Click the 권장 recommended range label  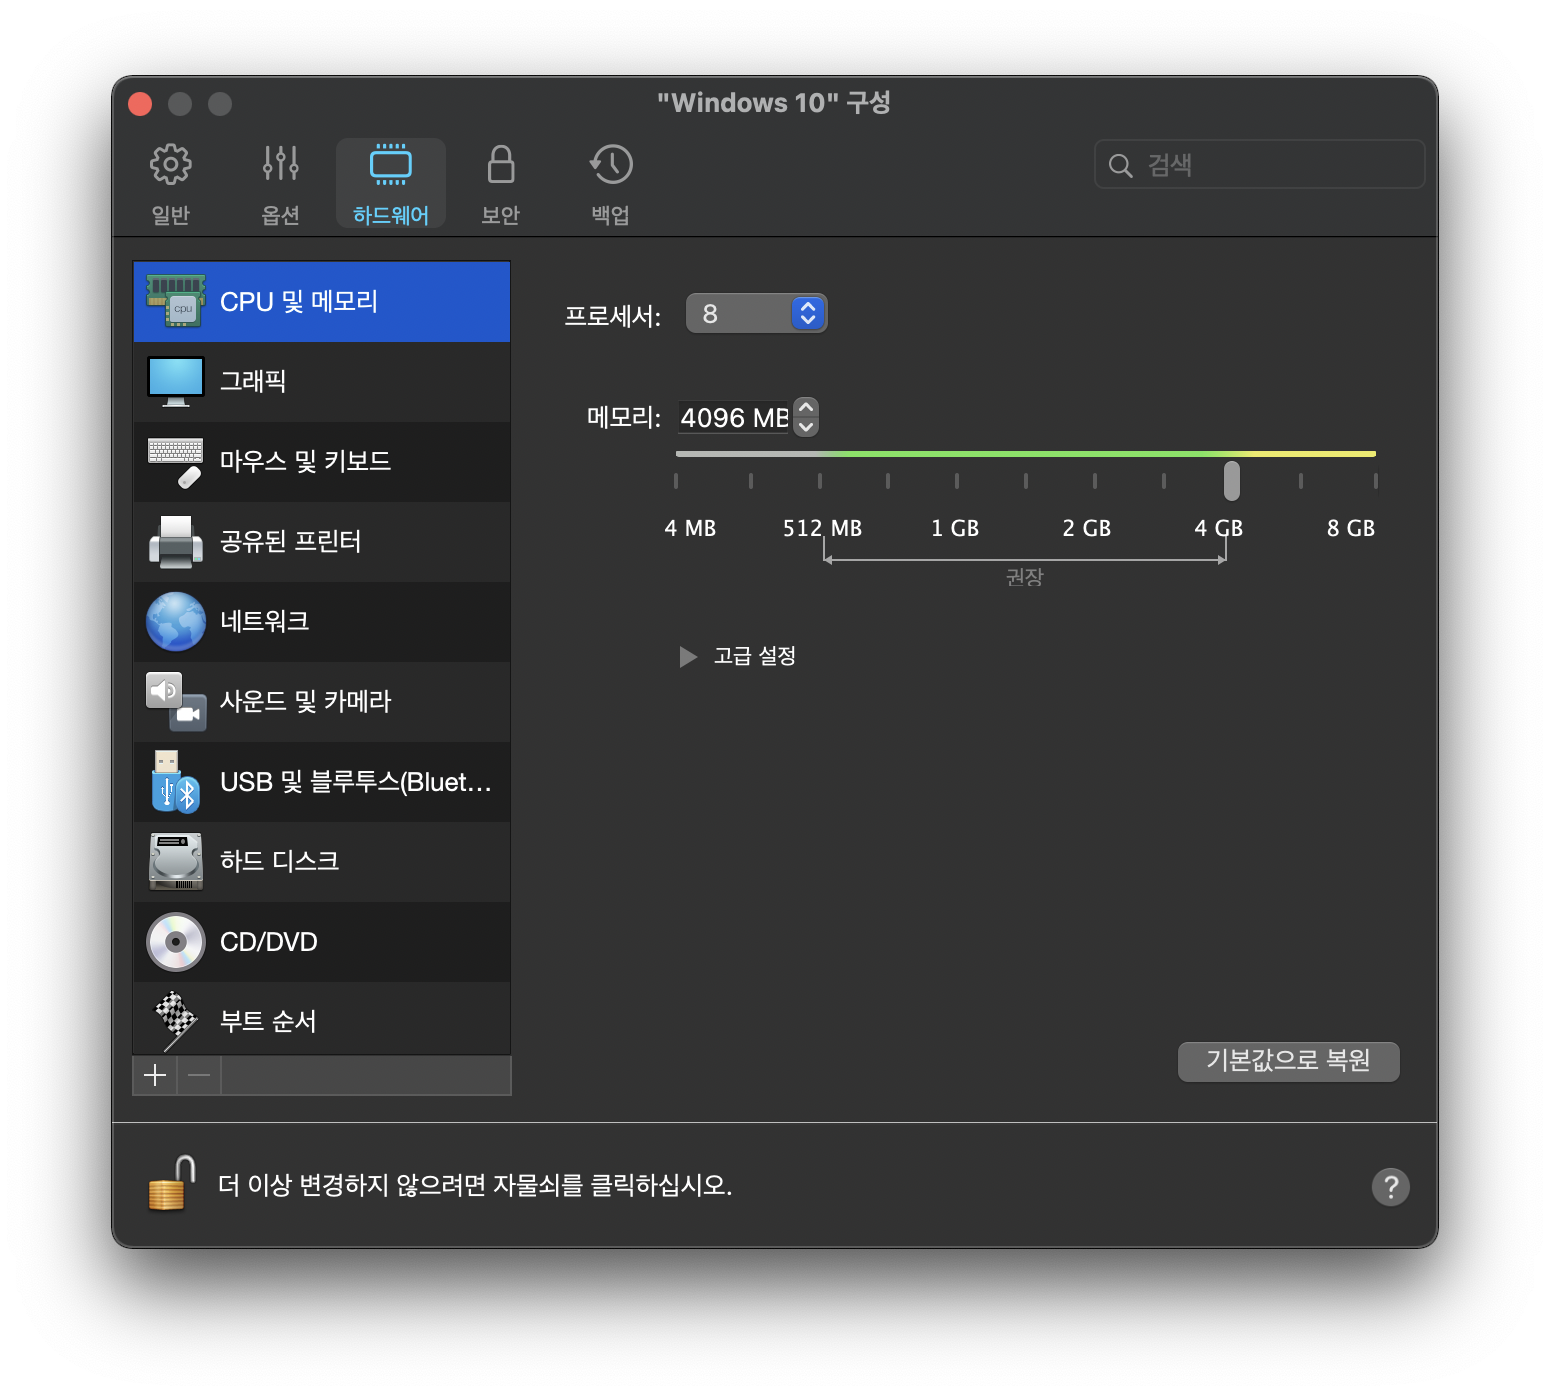click(1024, 577)
